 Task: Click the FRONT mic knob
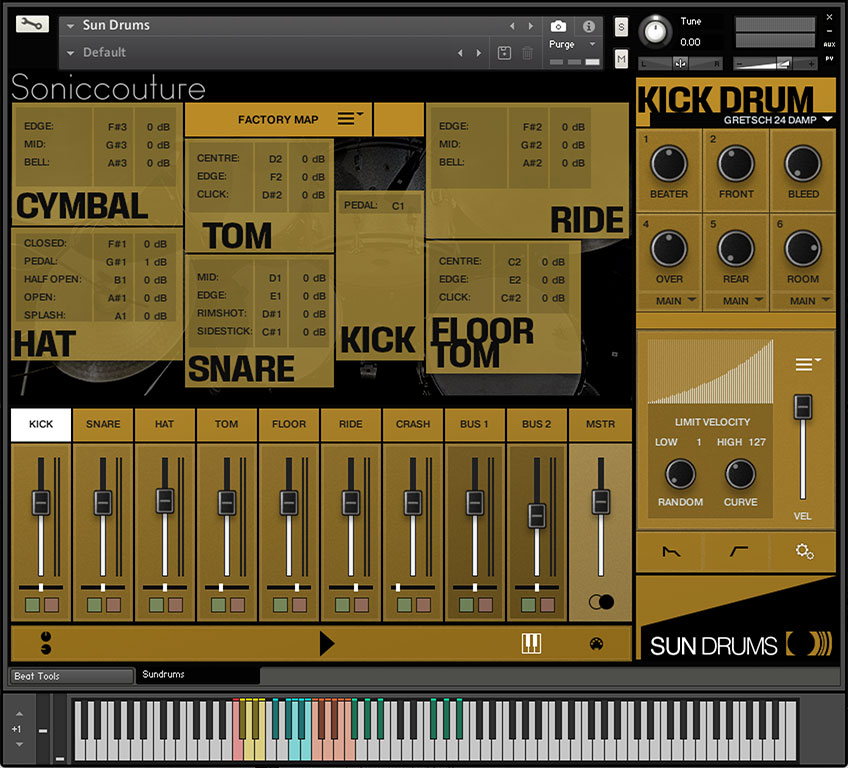[736, 164]
